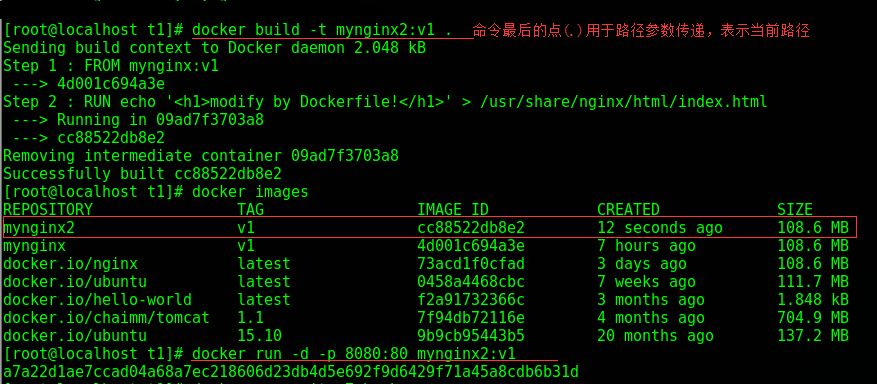Click image ID 'f2a91732366c'

pyautogui.click(x=471, y=299)
